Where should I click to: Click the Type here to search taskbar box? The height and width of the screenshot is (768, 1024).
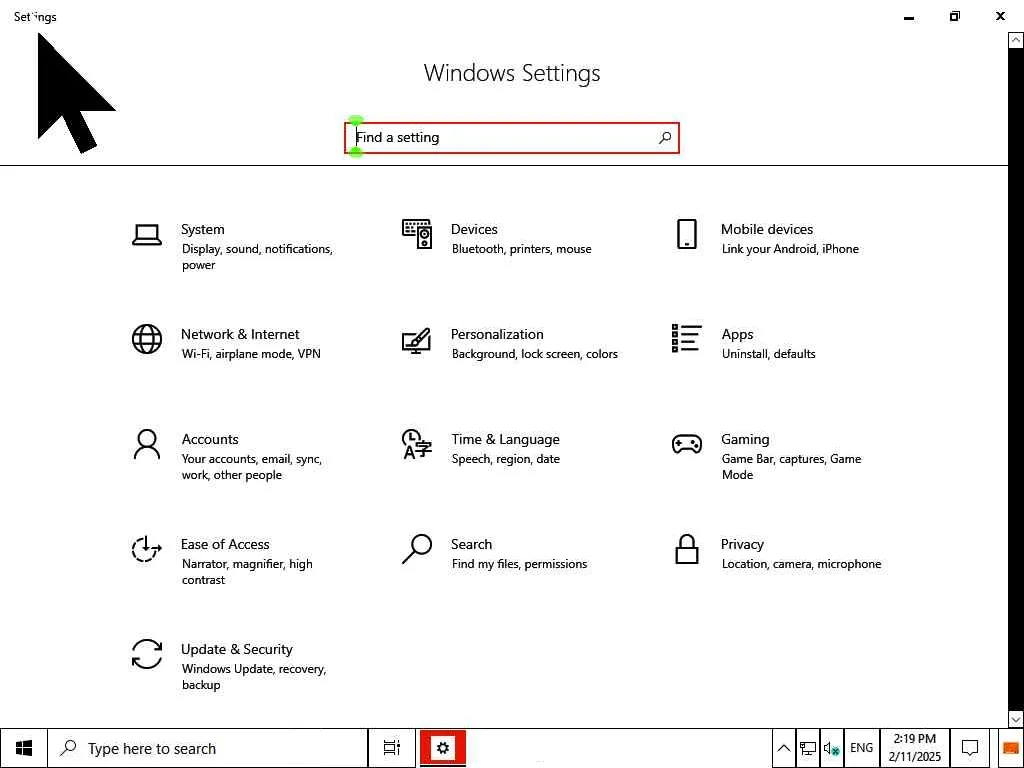point(208,748)
